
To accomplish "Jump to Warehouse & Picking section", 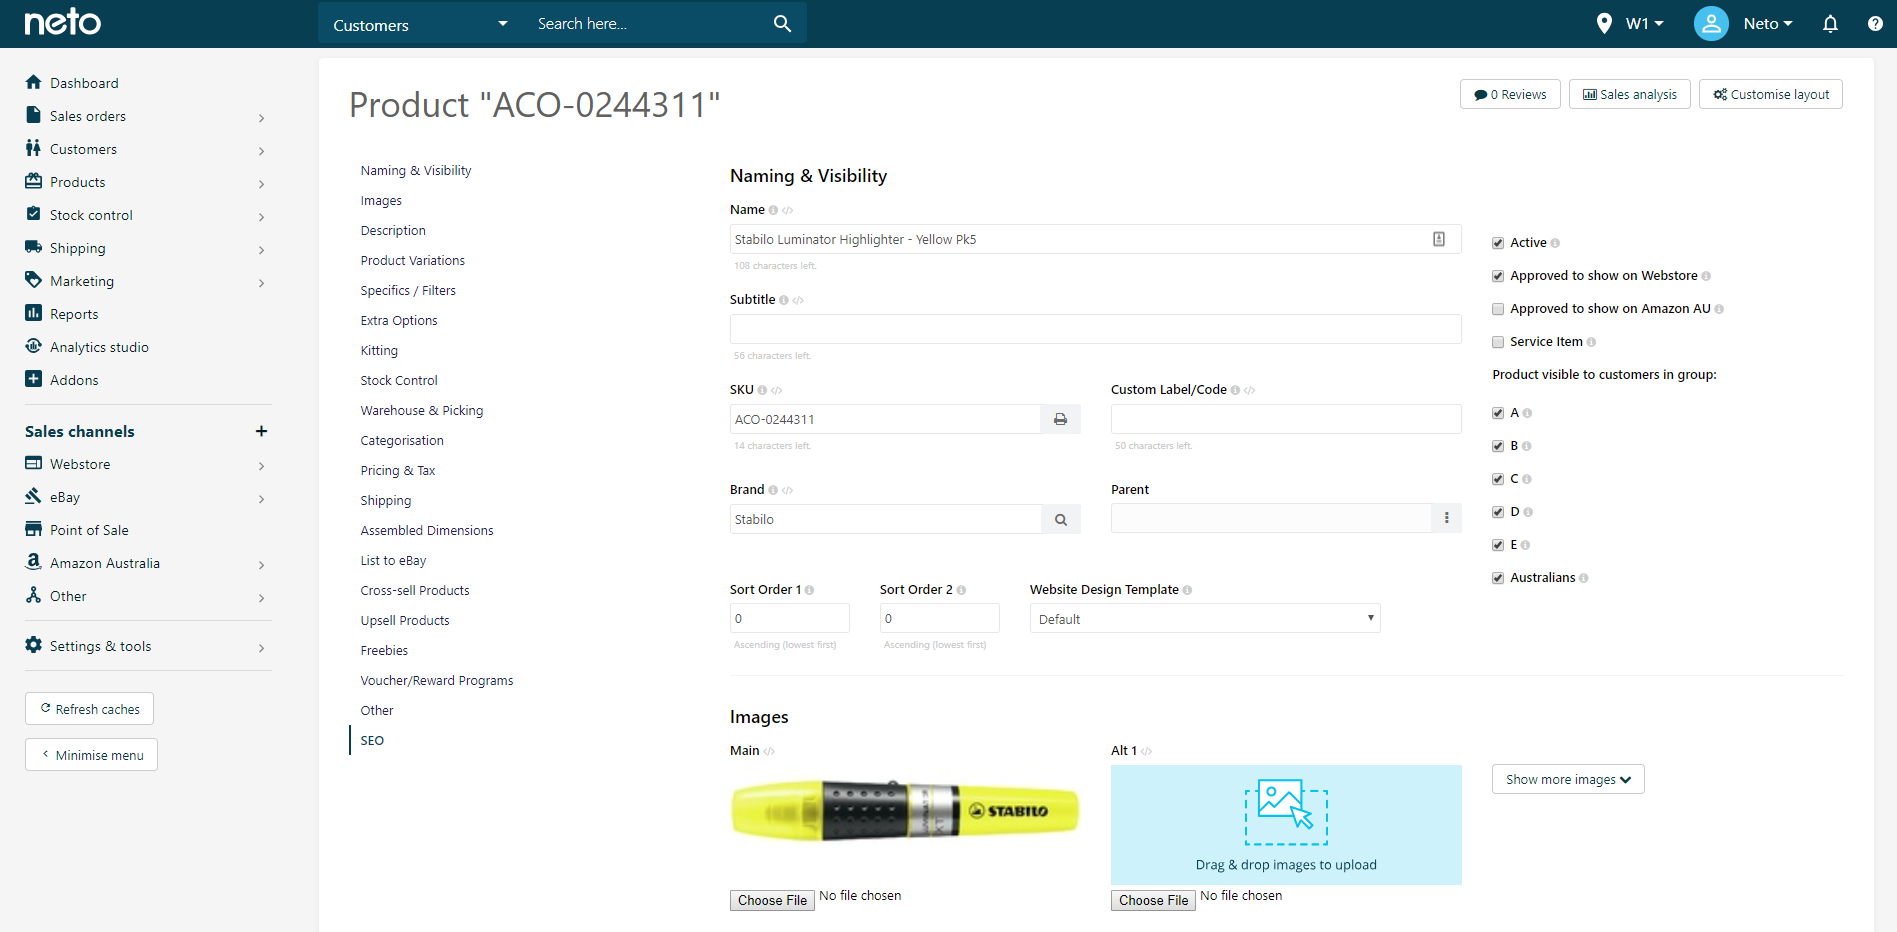I will coord(422,410).
